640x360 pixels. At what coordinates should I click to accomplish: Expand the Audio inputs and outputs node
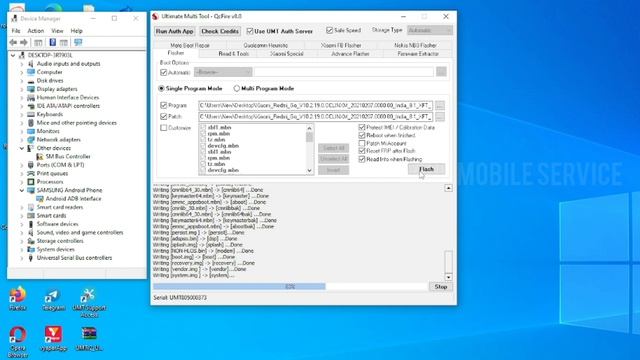[22, 64]
